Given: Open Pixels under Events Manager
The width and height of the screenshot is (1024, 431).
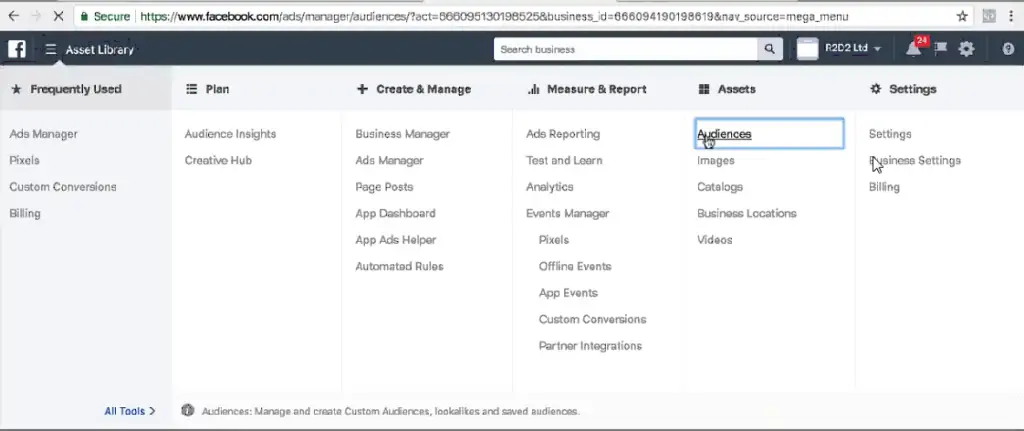Looking at the screenshot, I should (x=554, y=240).
